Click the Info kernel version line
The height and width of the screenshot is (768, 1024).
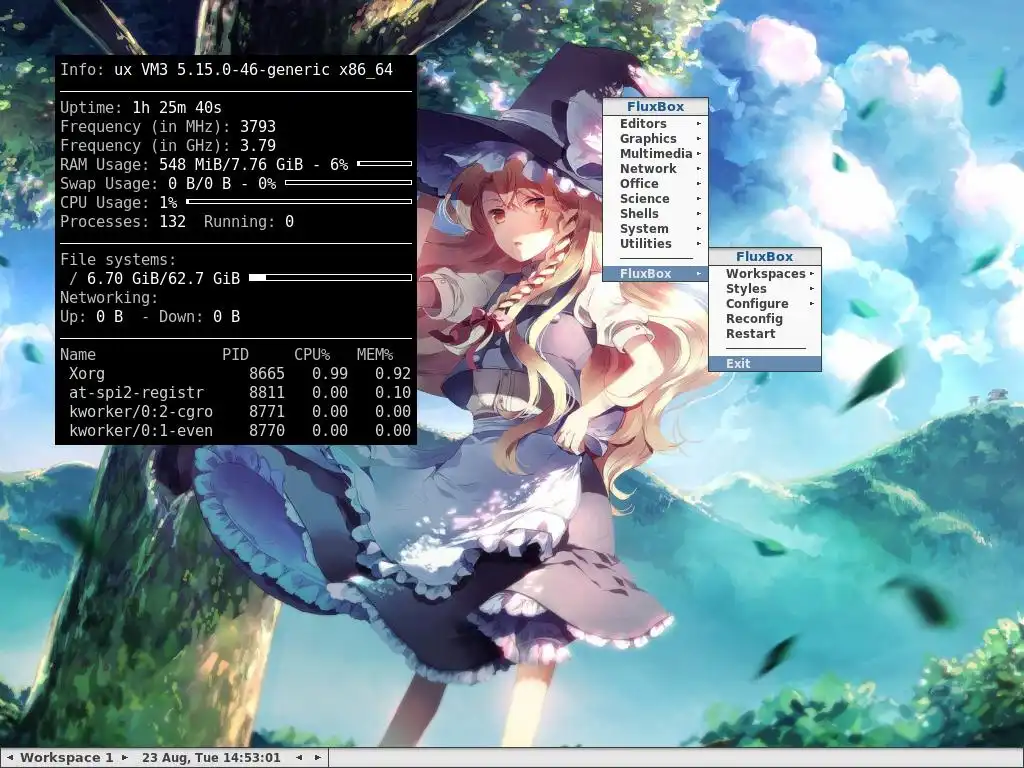pos(227,69)
